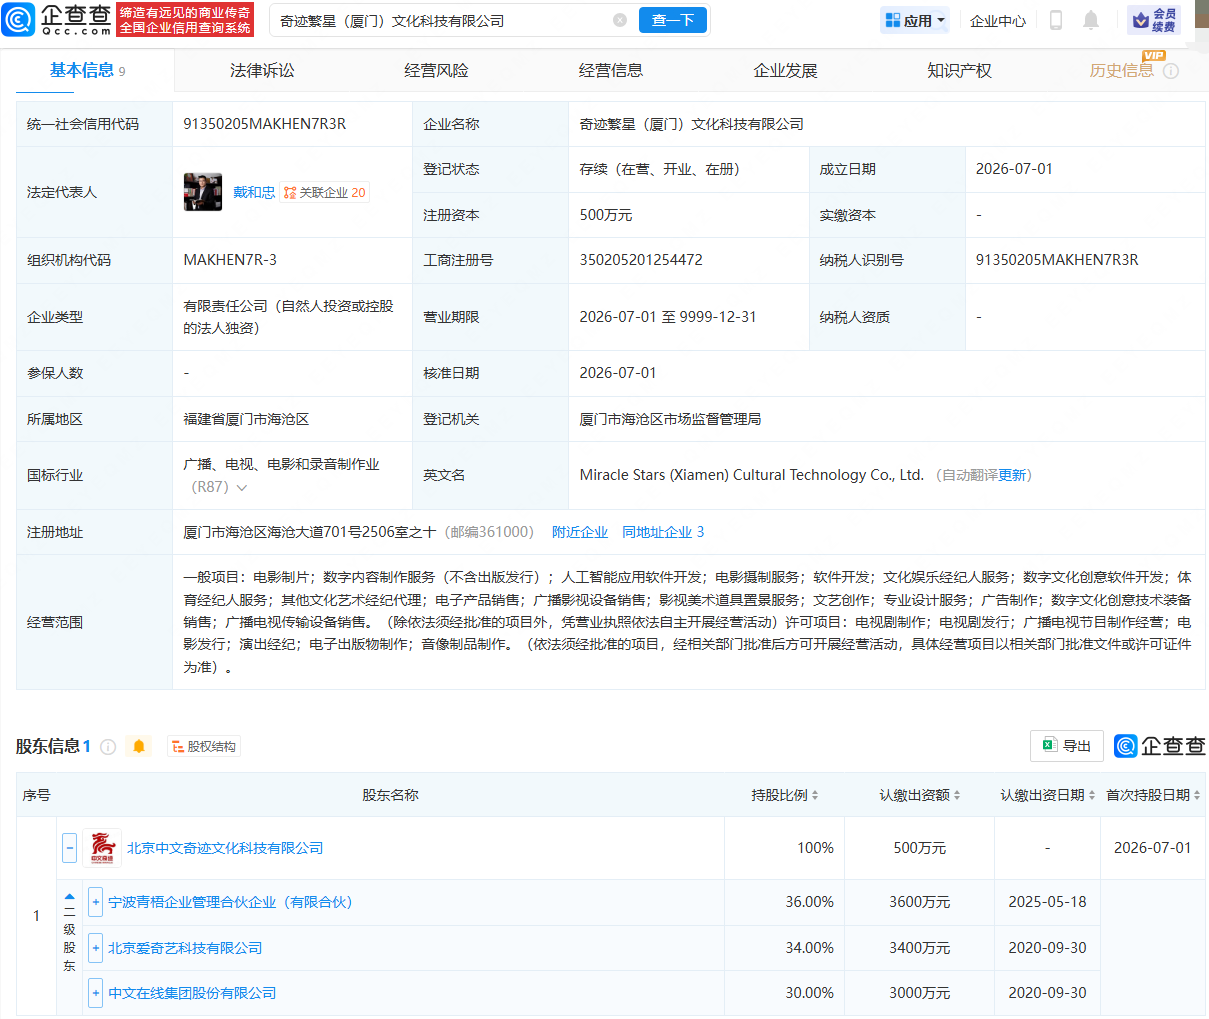Click registered address 海沧大道701号 text
Image resolution: width=1209 pixels, height=1019 pixels.
[310, 532]
